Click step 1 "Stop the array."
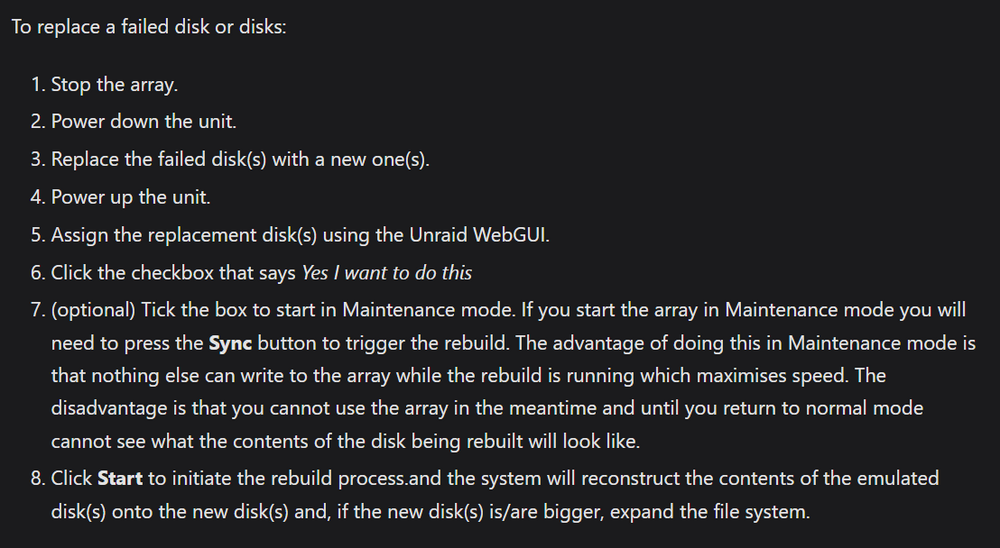 click(x=114, y=84)
